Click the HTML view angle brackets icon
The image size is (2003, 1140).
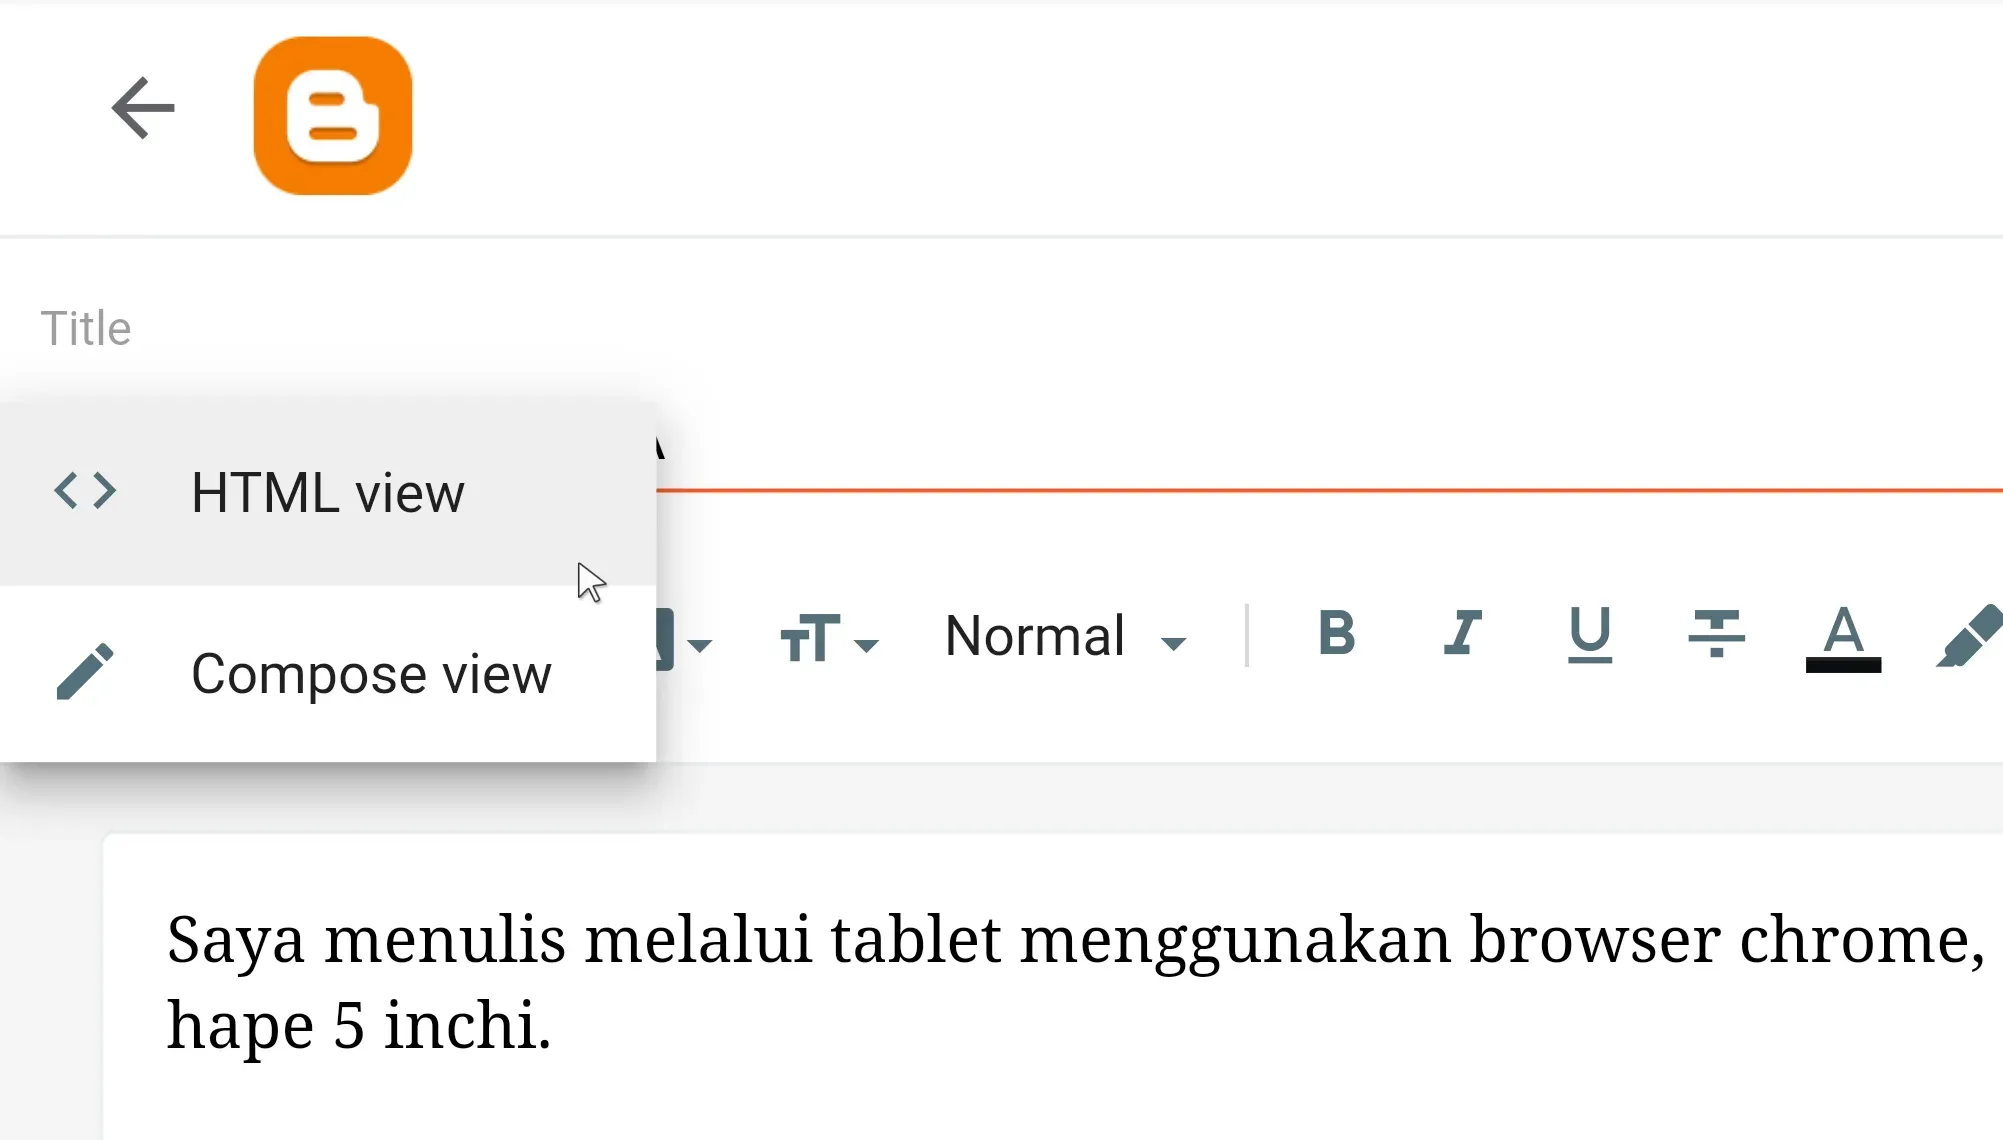coord(83,492)
